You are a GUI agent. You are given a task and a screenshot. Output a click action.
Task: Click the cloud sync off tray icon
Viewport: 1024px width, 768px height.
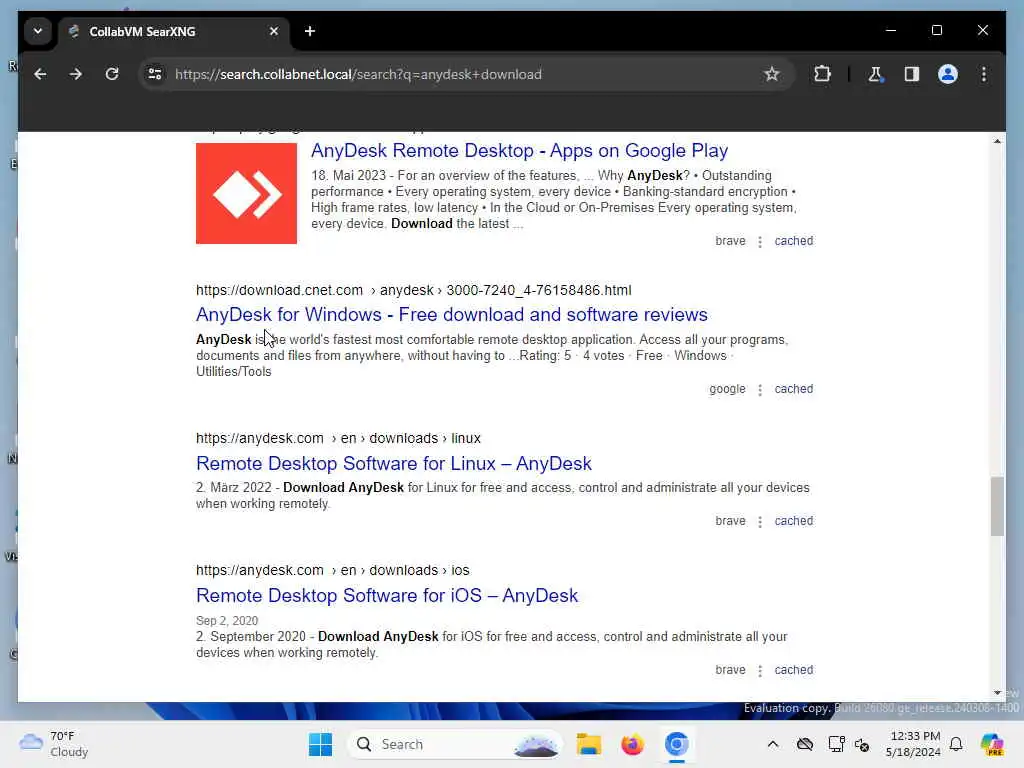pyautogui.click(x=805, y=744)
